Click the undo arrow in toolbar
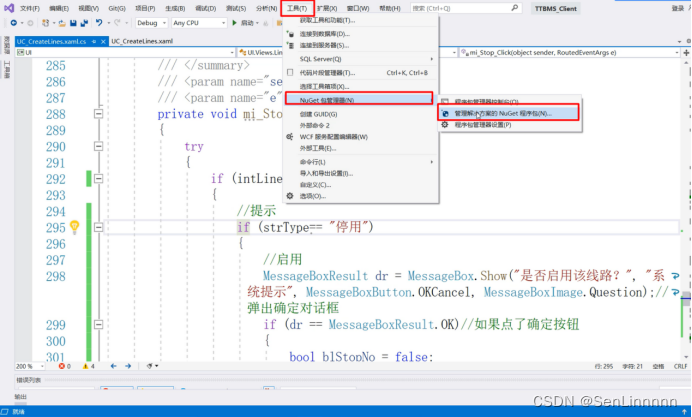This screenshot has height=417, width=692. 99,22
